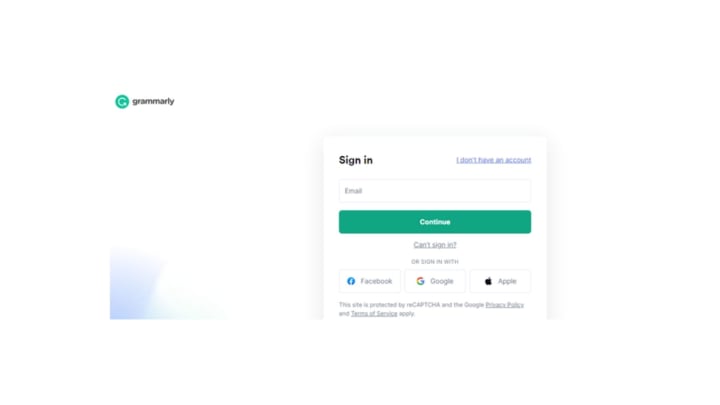The width and height of the screenshot is (720, 405).
Task: Open the Google Privacy Policy link
Action: (x=505, y=305)
